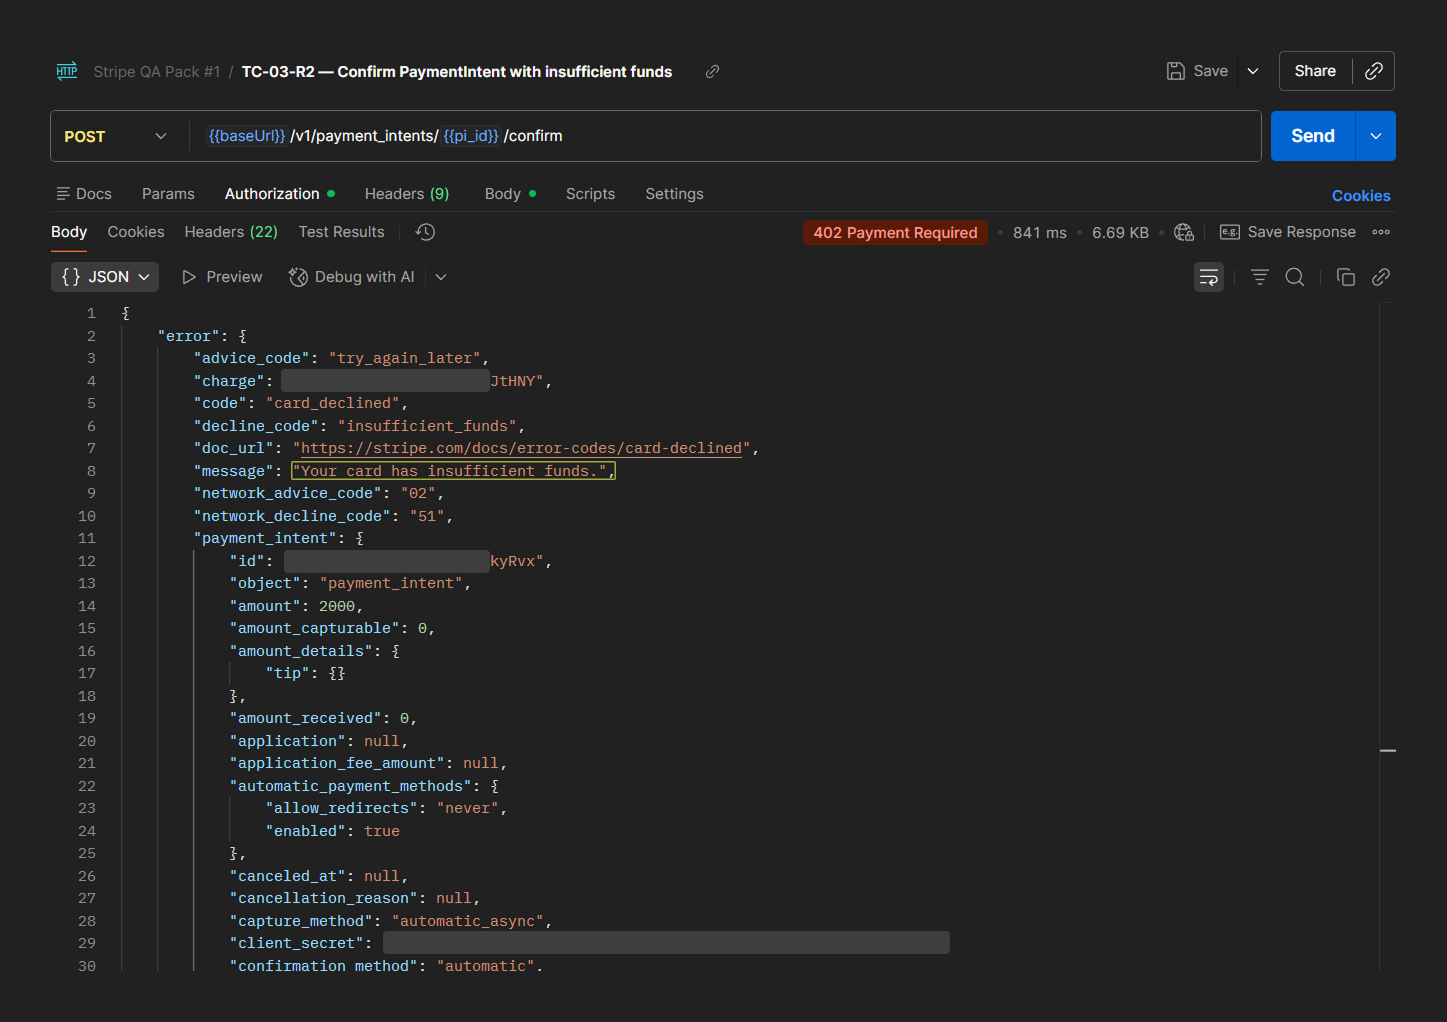Image resolution: width=1447 pixels, height=1022 pixels.
Task: Click the "insufficient_funds" decline code value
Action: [x=427, y=426]
